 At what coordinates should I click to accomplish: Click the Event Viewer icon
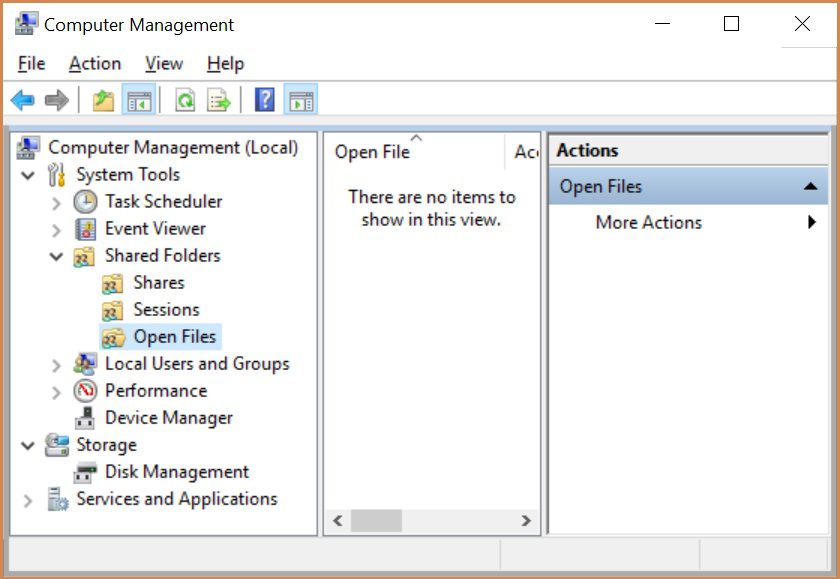[x=86, y=229]
